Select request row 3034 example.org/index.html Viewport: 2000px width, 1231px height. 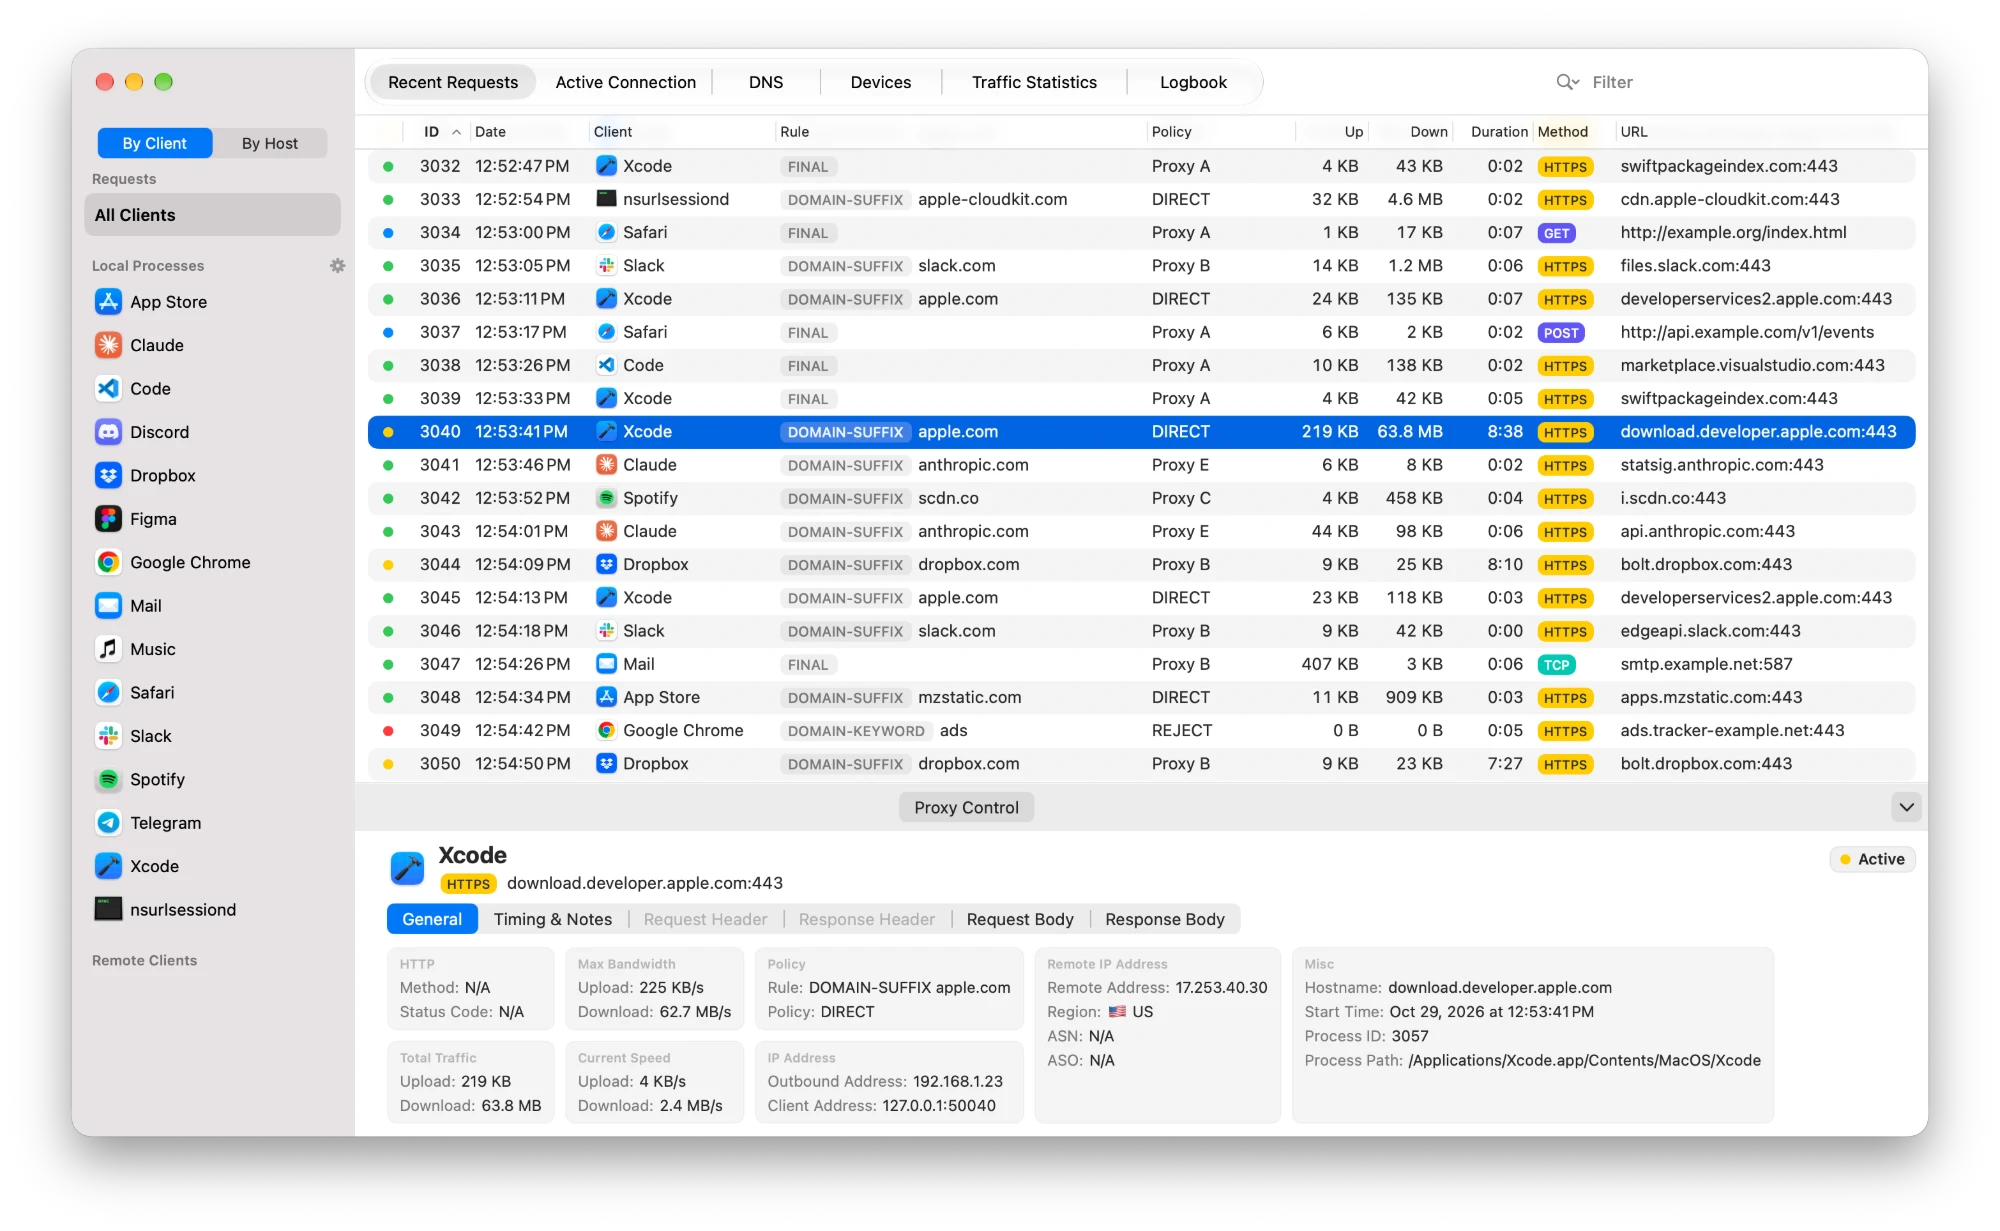tap(1141, 233)
